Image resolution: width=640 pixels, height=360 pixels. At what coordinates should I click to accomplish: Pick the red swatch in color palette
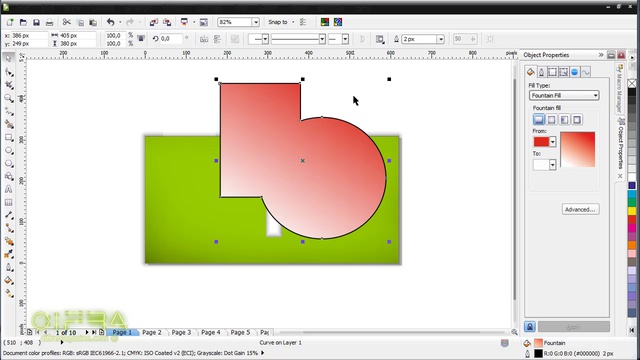[x=632, y=220]
